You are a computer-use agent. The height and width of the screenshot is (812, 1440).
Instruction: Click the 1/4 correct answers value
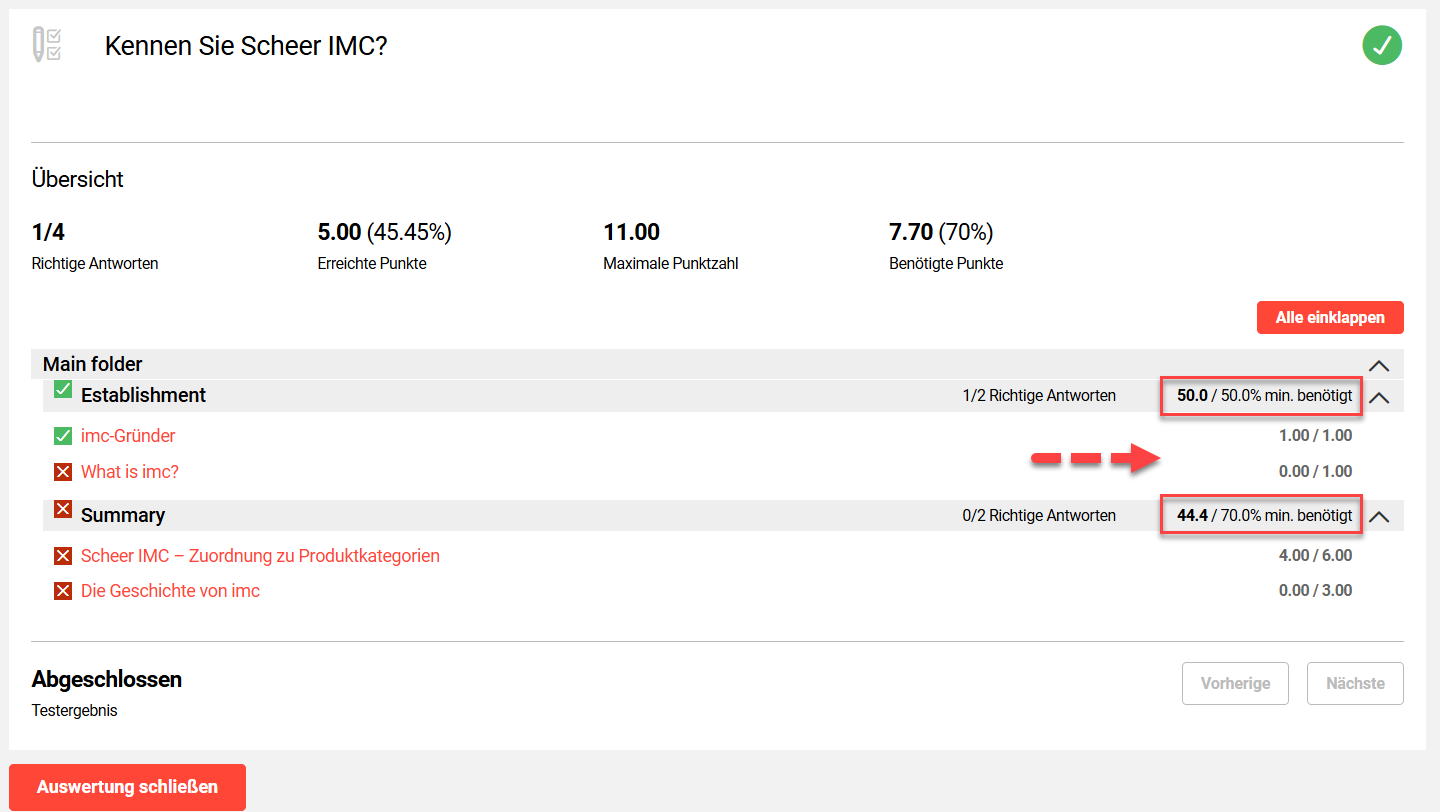click(x=48, y=233)
